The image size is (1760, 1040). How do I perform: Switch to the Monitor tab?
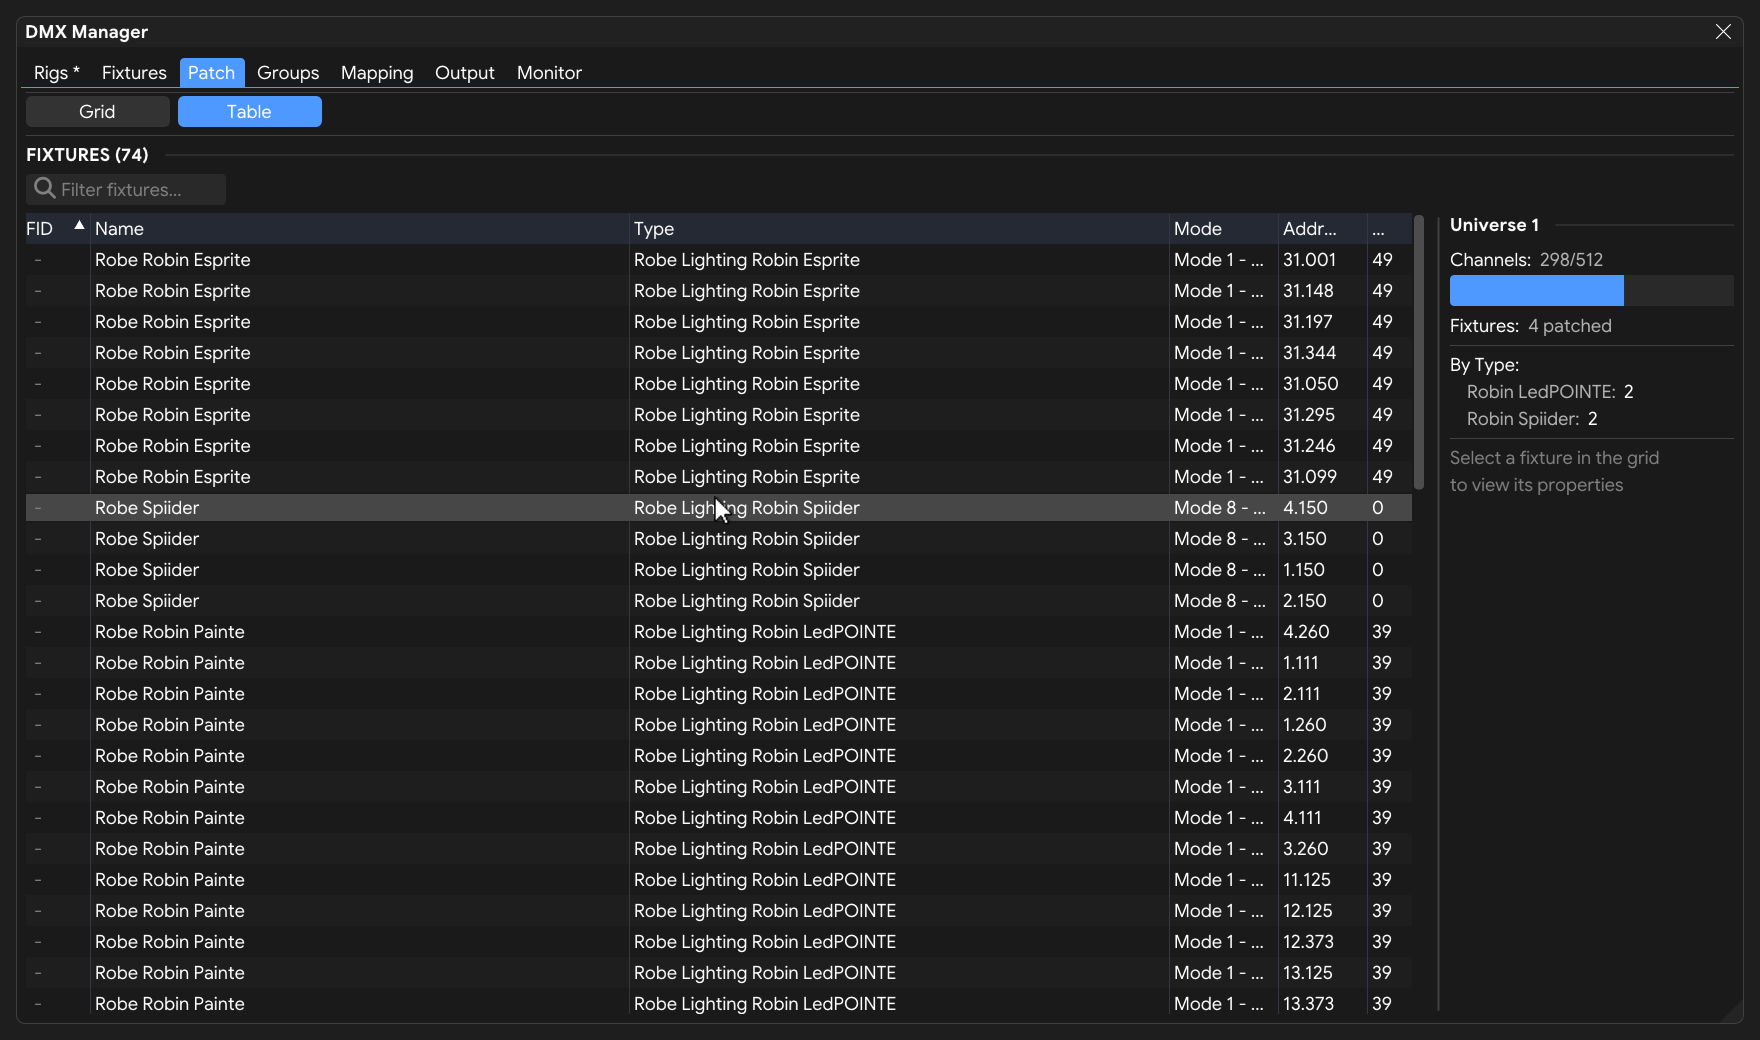coord(549,73)
